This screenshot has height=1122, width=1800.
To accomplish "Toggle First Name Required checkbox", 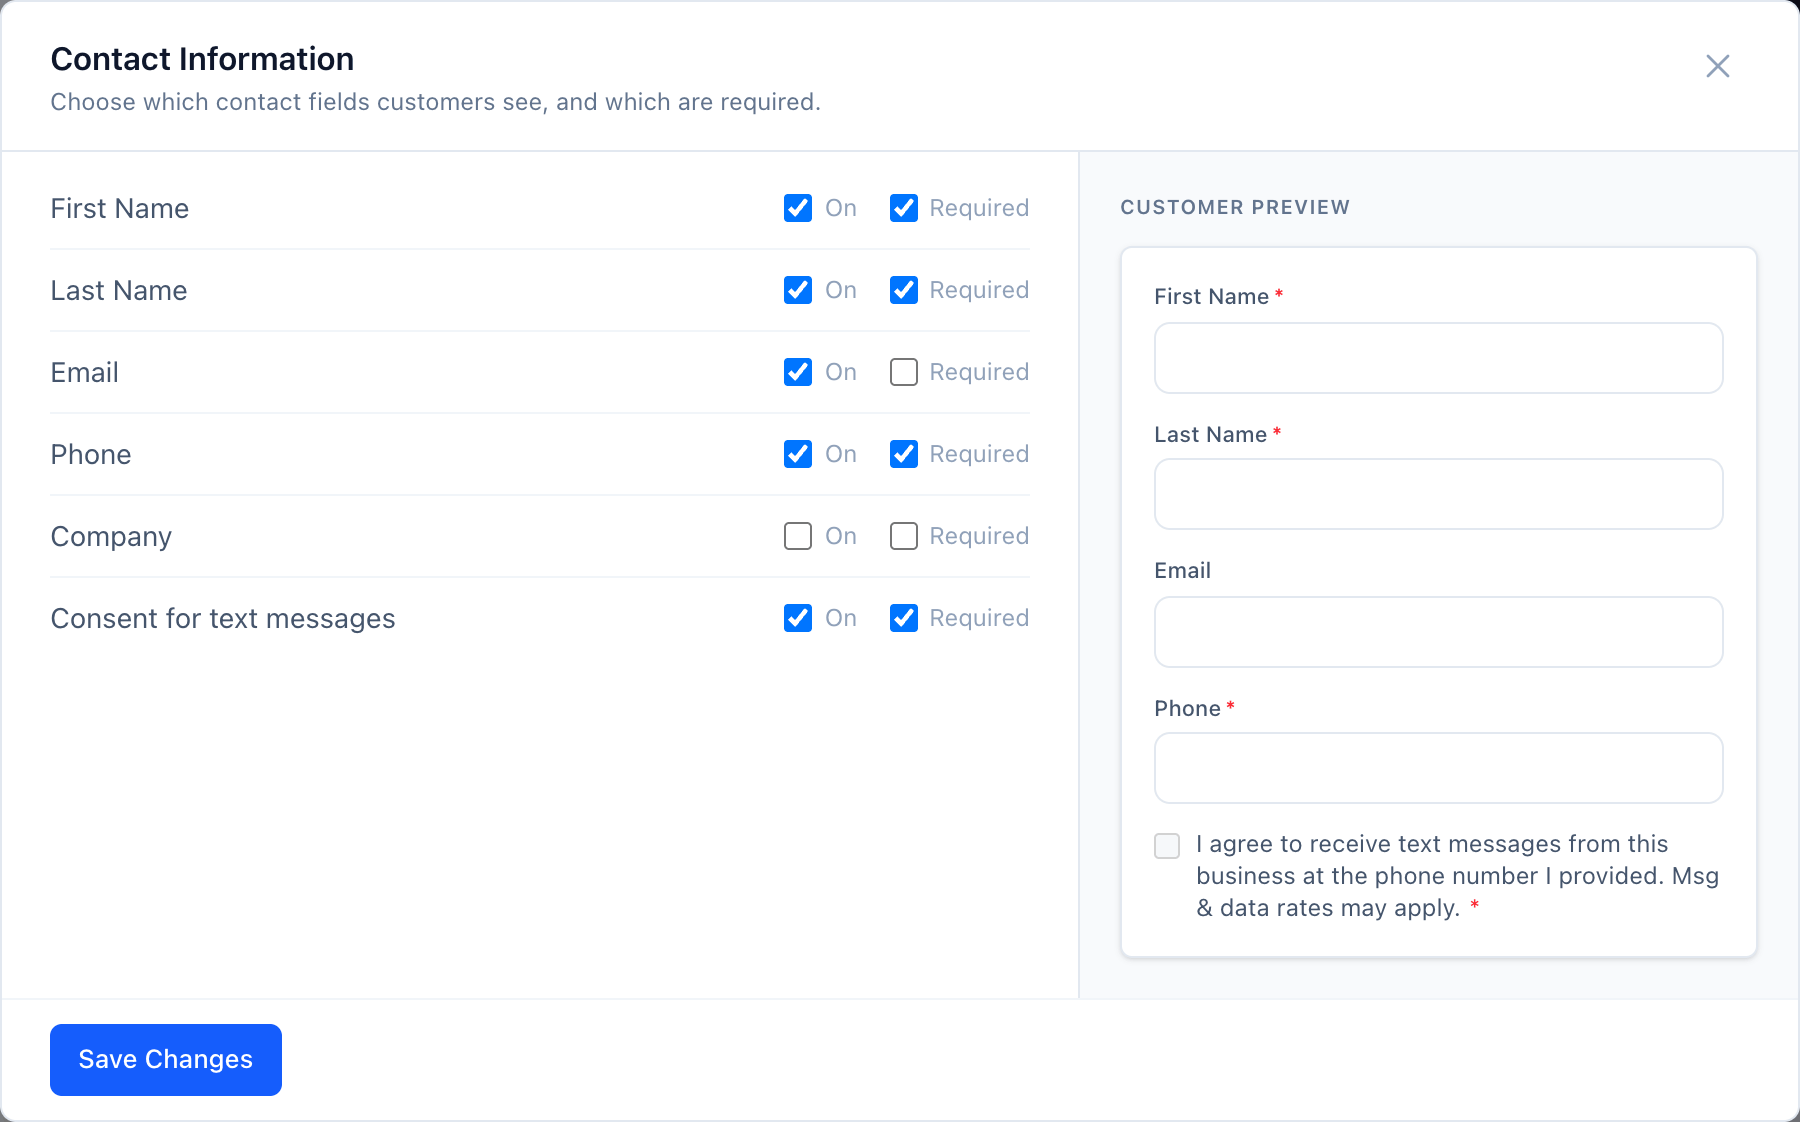I will click(904, 208).
